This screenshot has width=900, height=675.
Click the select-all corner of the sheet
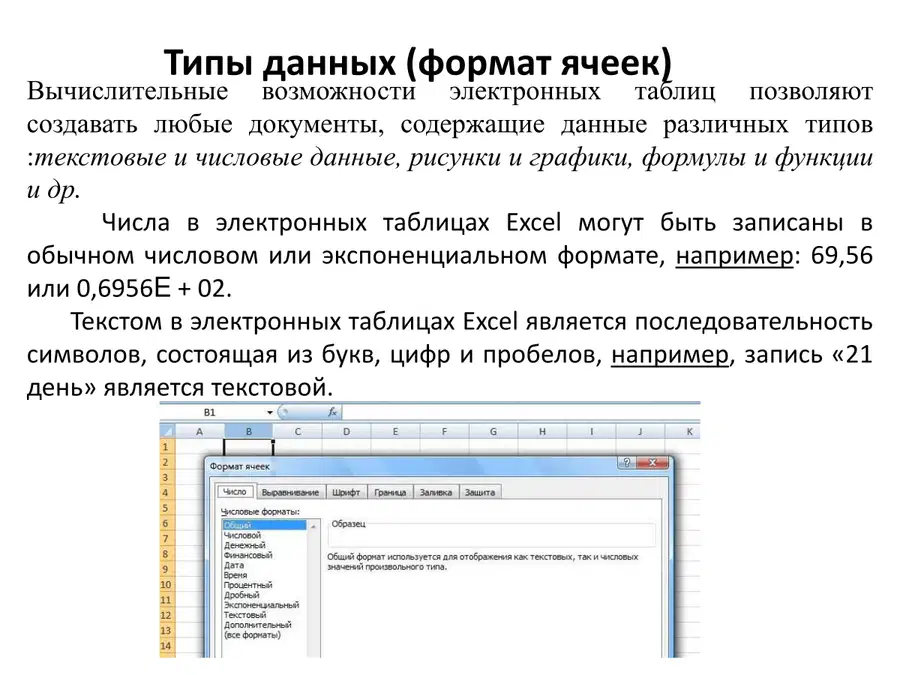[167, 431]
